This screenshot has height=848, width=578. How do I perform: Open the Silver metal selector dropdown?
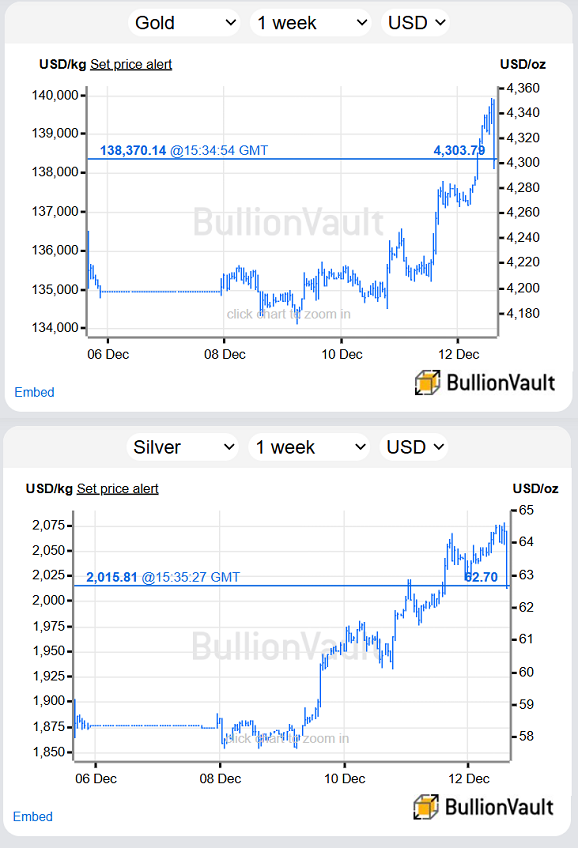[x=184, y=446]
